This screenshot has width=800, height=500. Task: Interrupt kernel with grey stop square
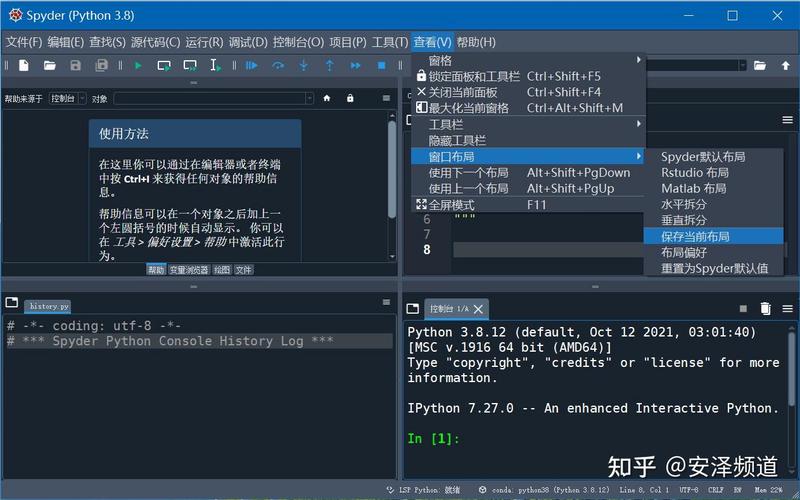click(743, 308)
